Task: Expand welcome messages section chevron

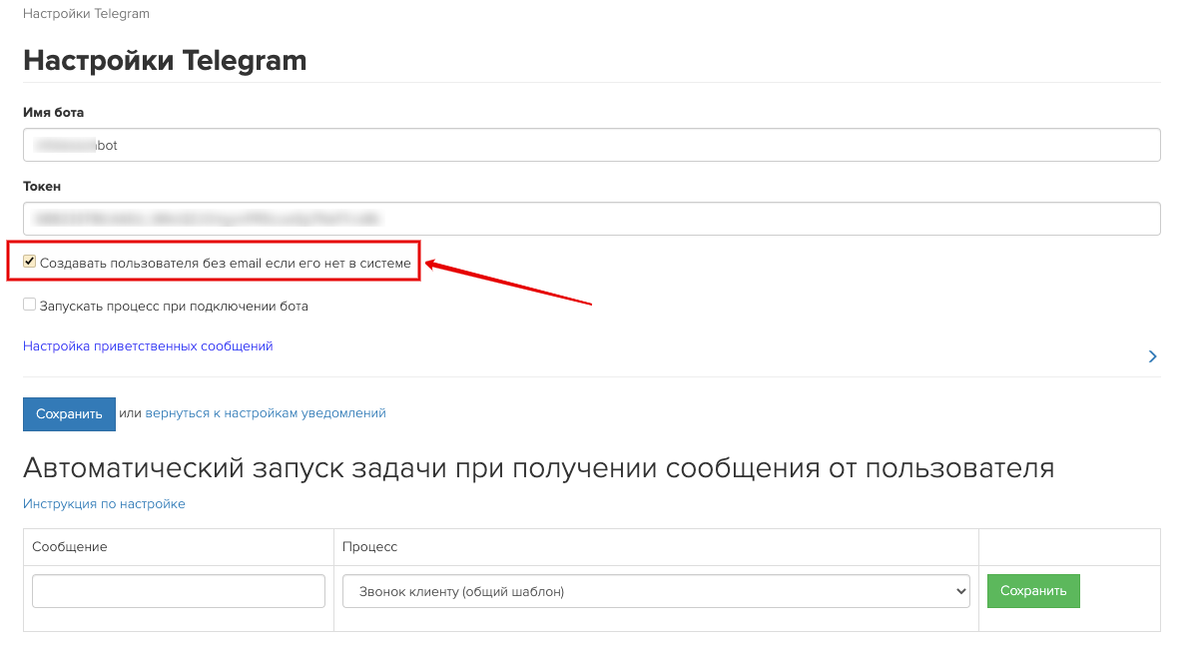Action: 1153,356
